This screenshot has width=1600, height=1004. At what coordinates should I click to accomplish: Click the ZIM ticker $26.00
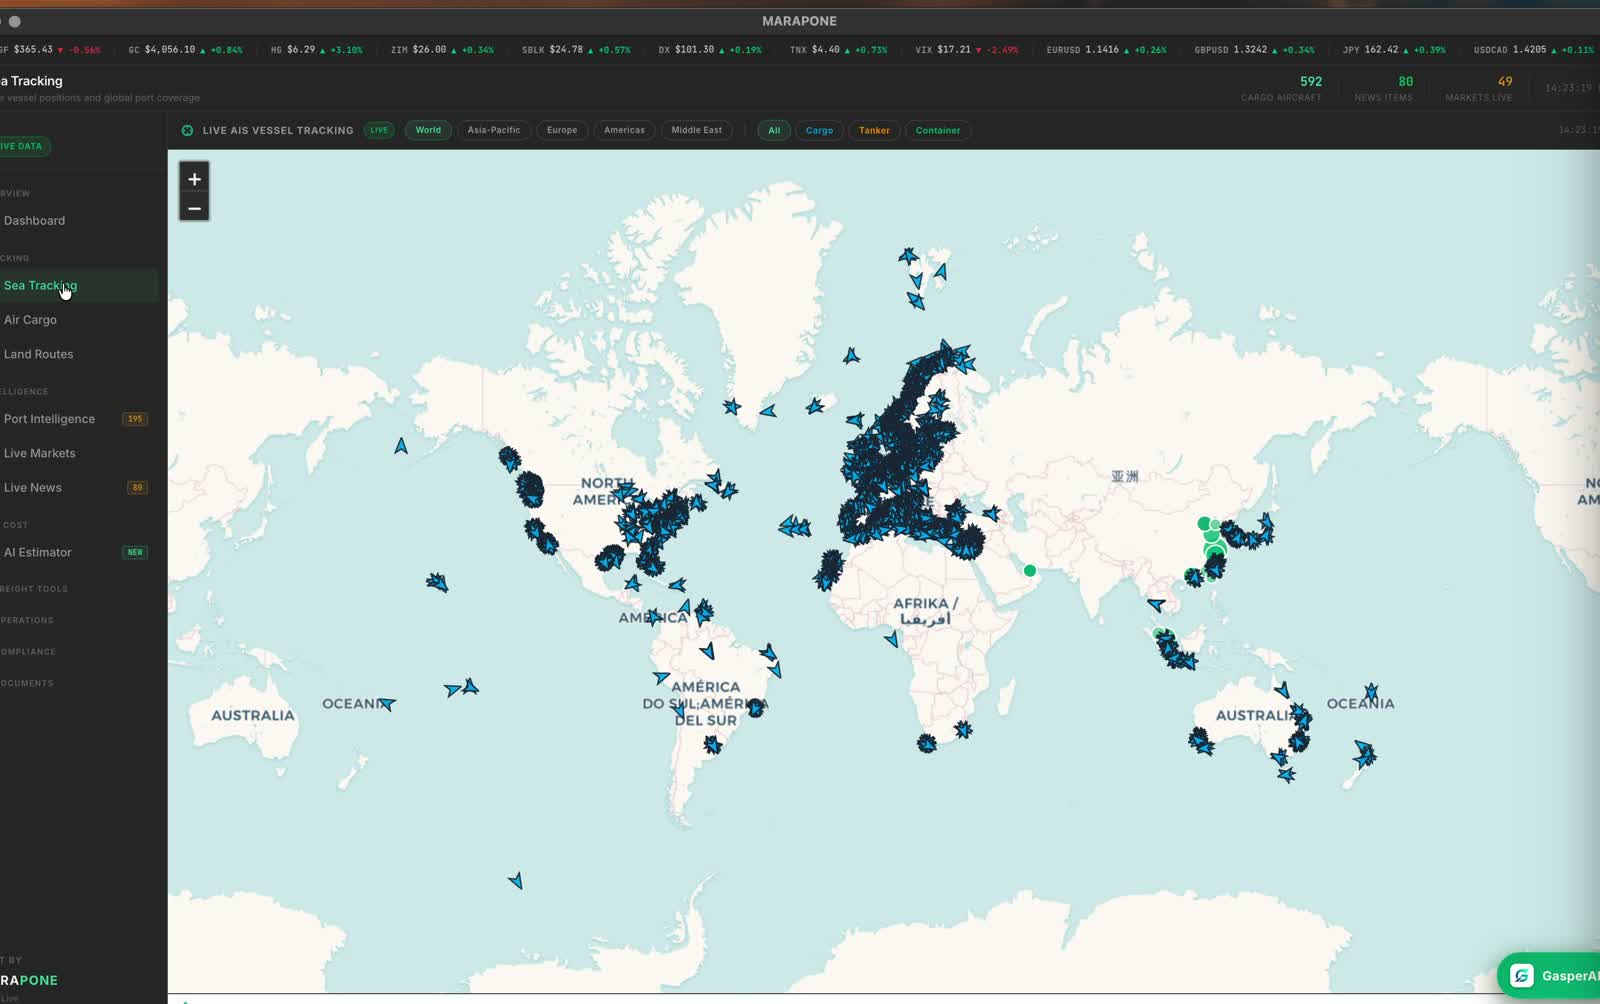click(442, 49)
